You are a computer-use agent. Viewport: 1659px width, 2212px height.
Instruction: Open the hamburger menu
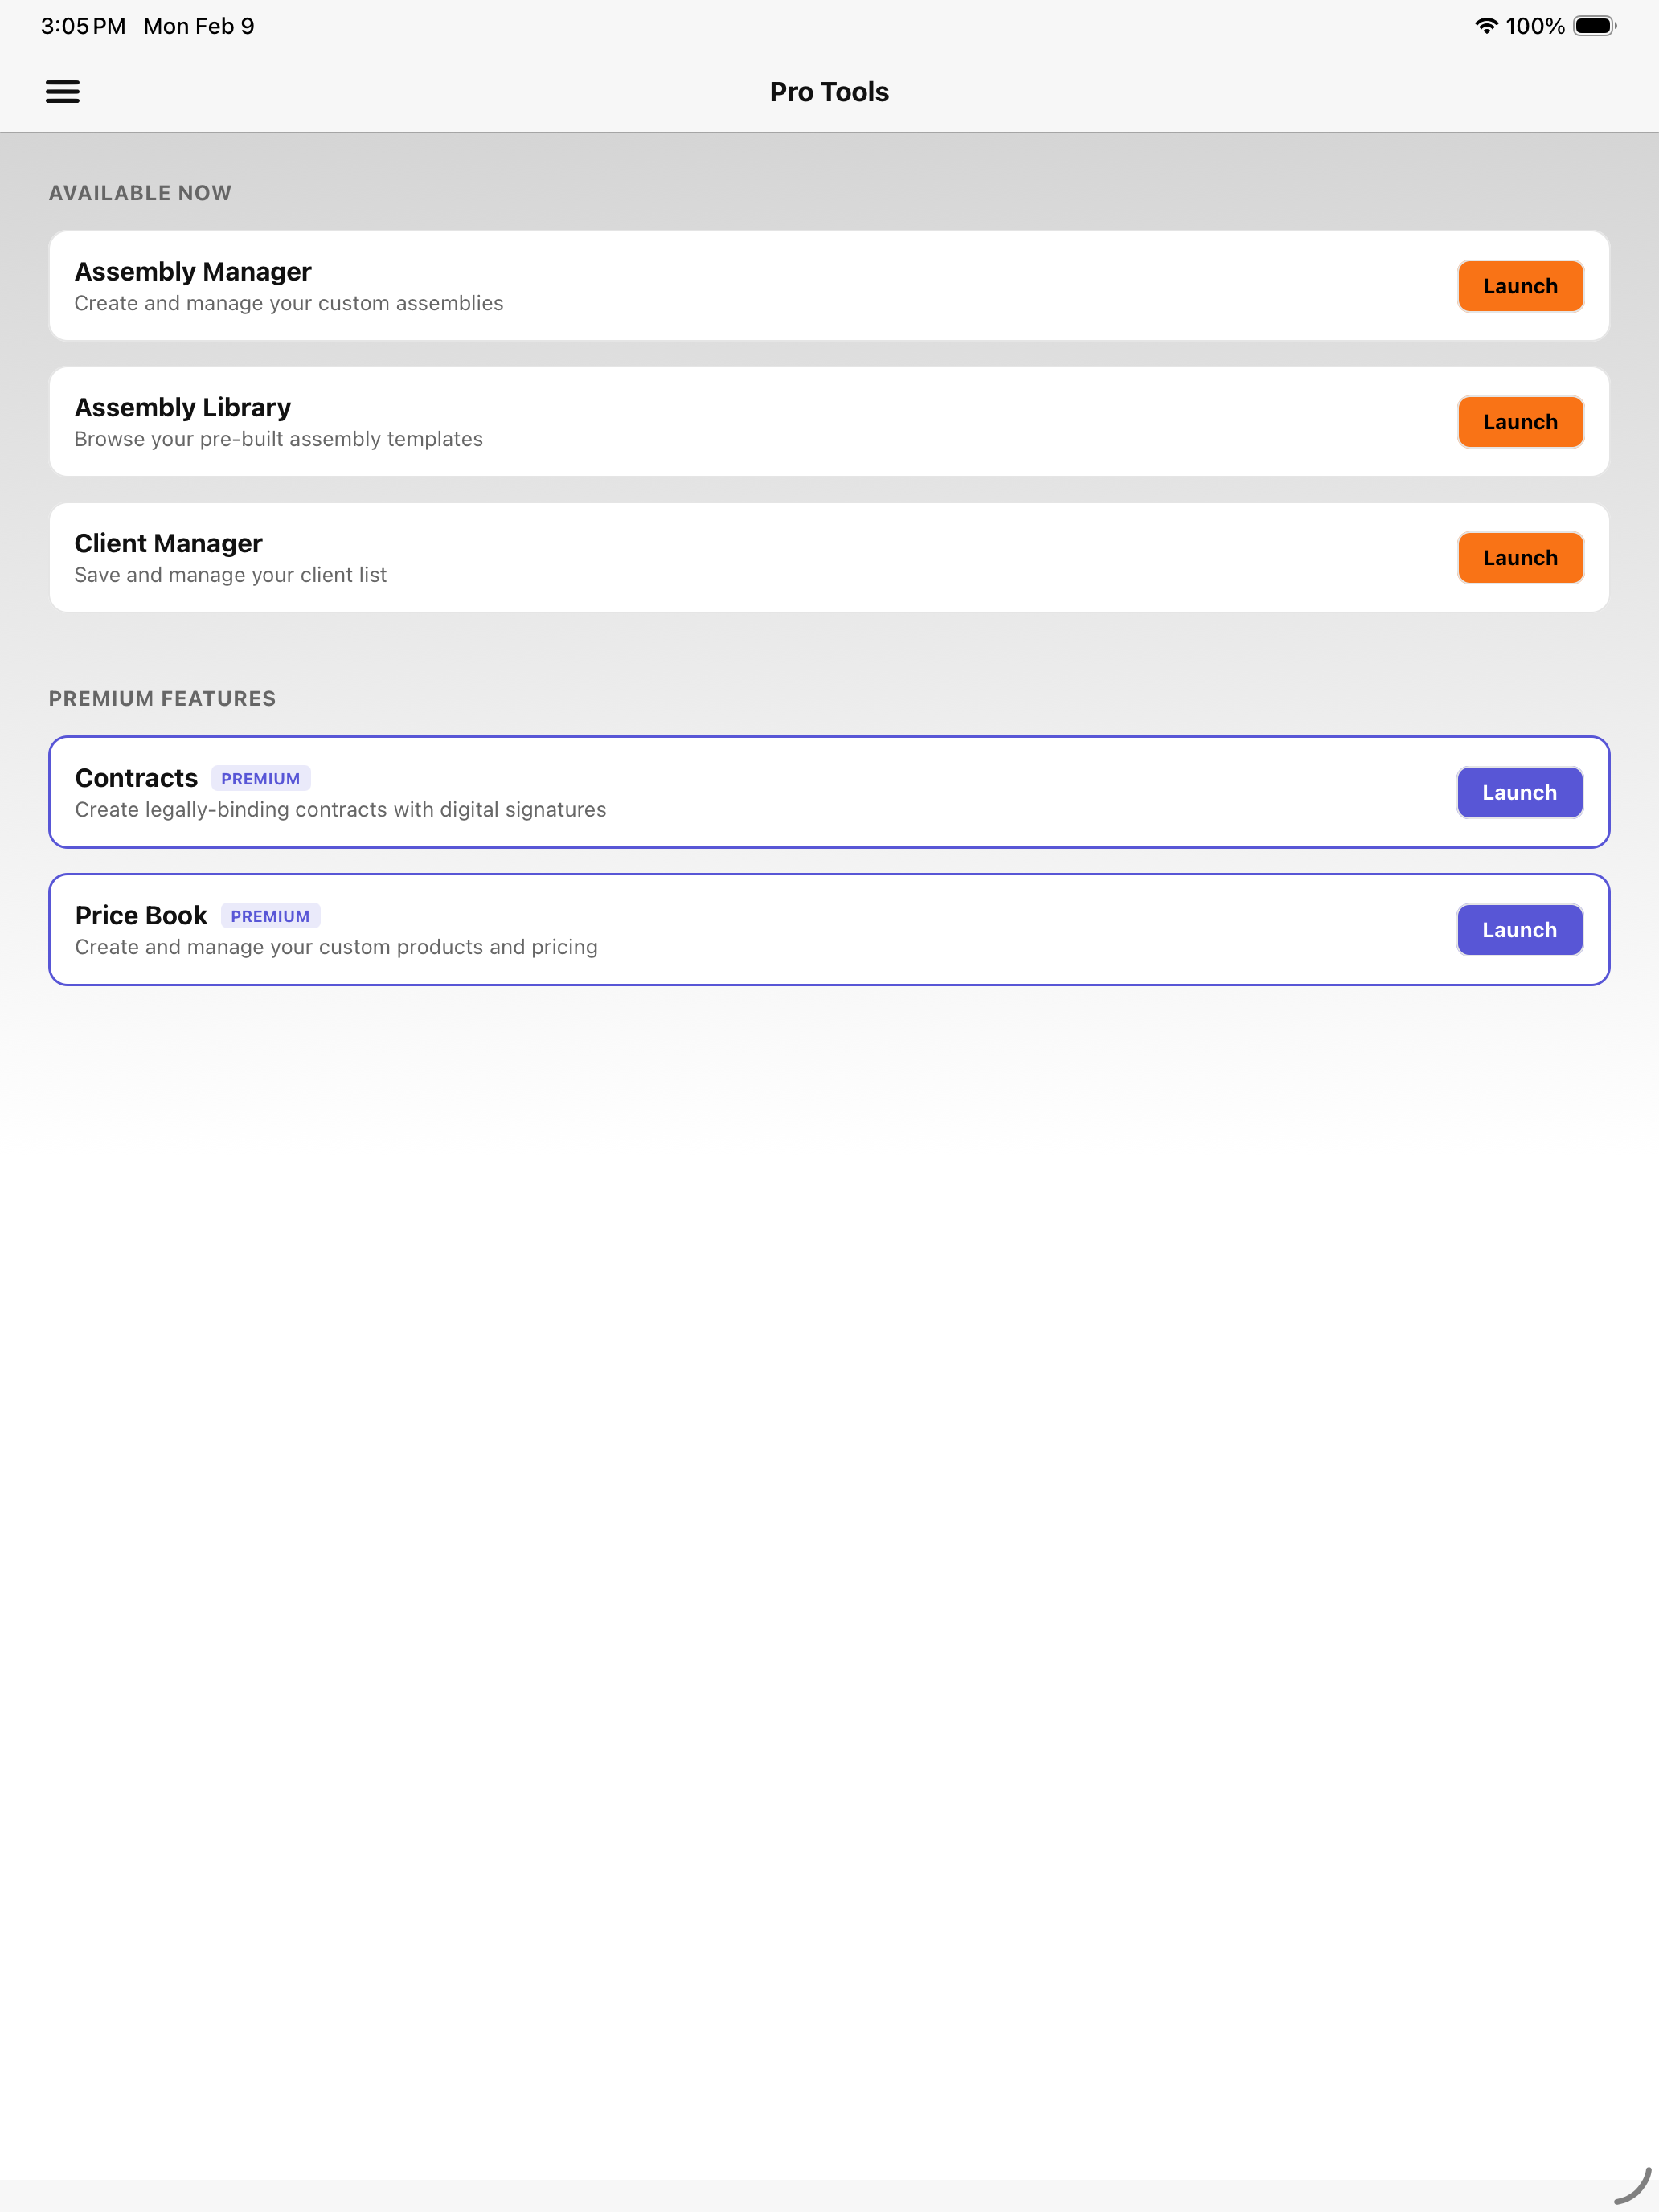62,92
